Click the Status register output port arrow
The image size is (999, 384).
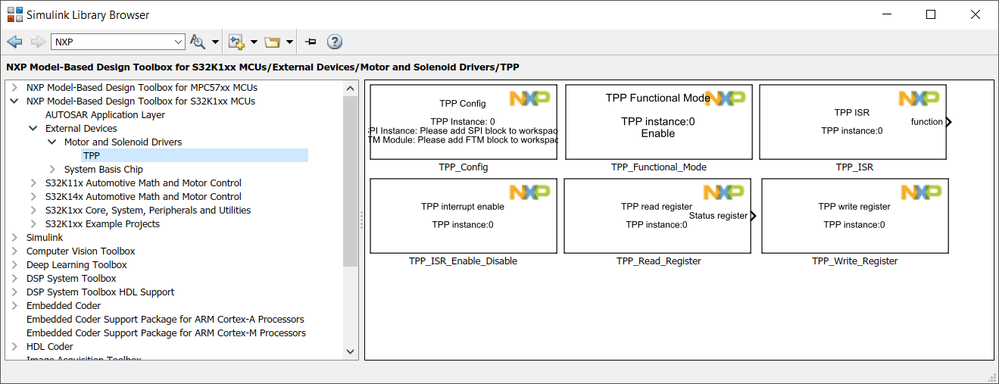753,216
